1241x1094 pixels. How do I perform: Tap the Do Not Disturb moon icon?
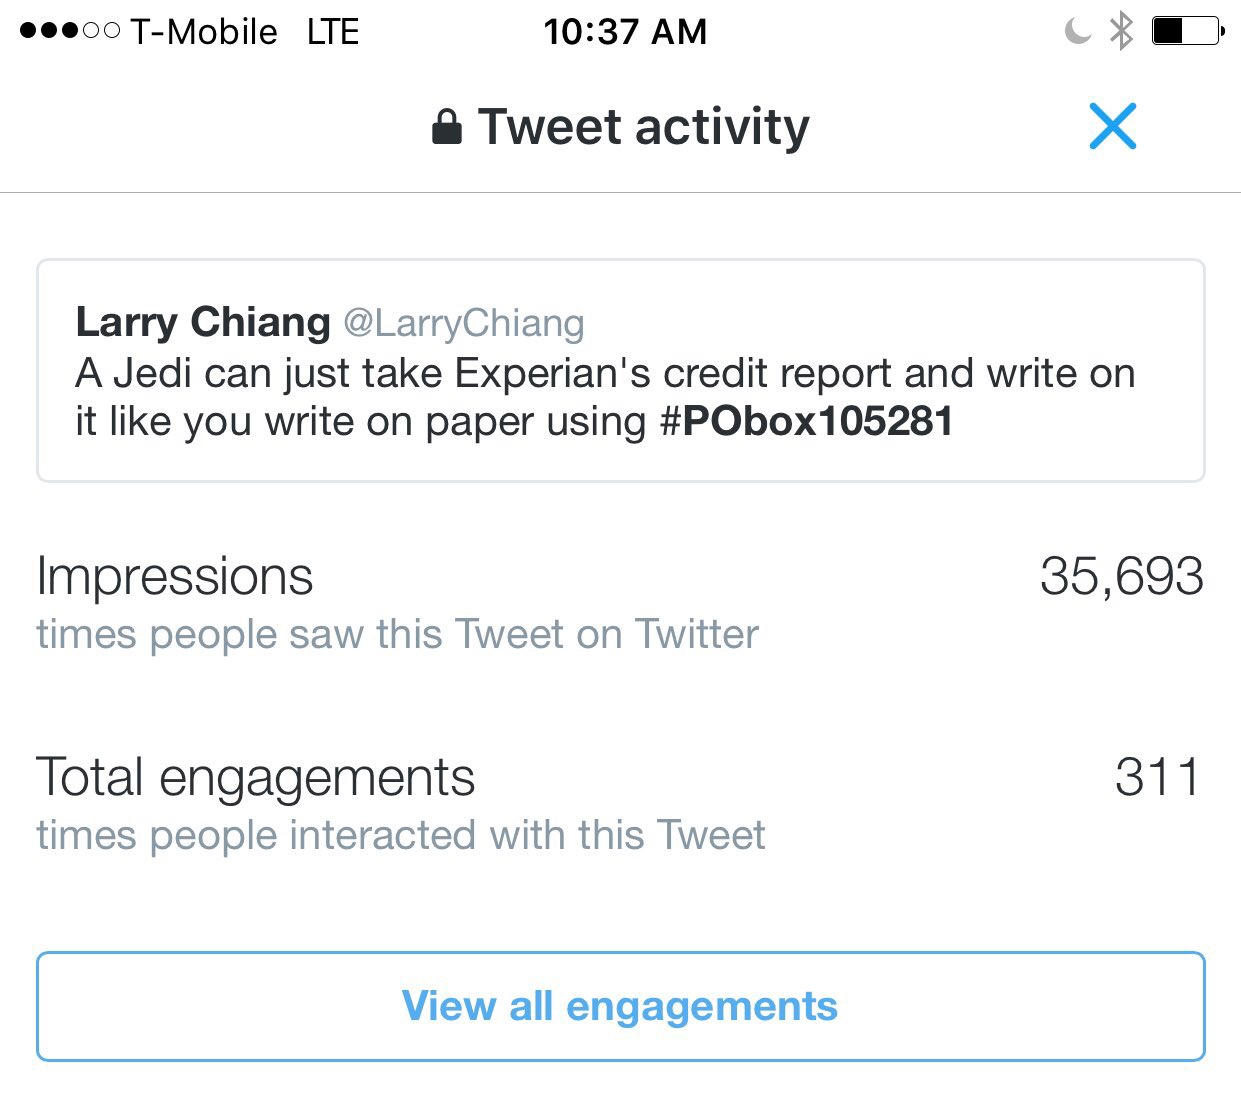(1078, 31)
